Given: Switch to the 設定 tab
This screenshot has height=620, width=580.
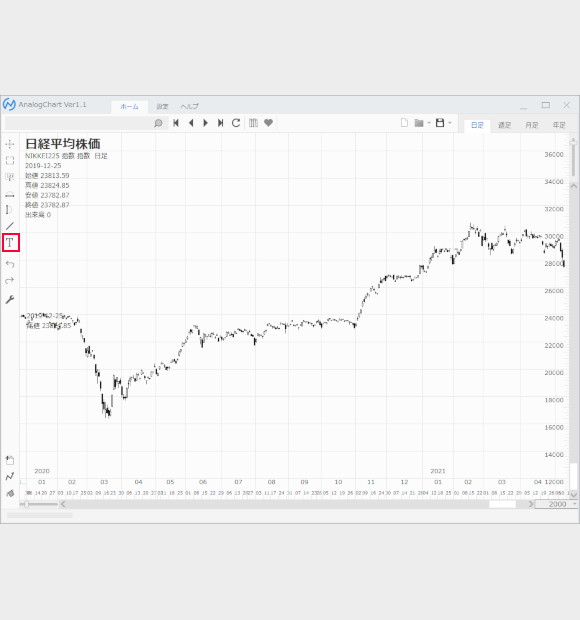Looking at the screenshot, I should (162, 106).
